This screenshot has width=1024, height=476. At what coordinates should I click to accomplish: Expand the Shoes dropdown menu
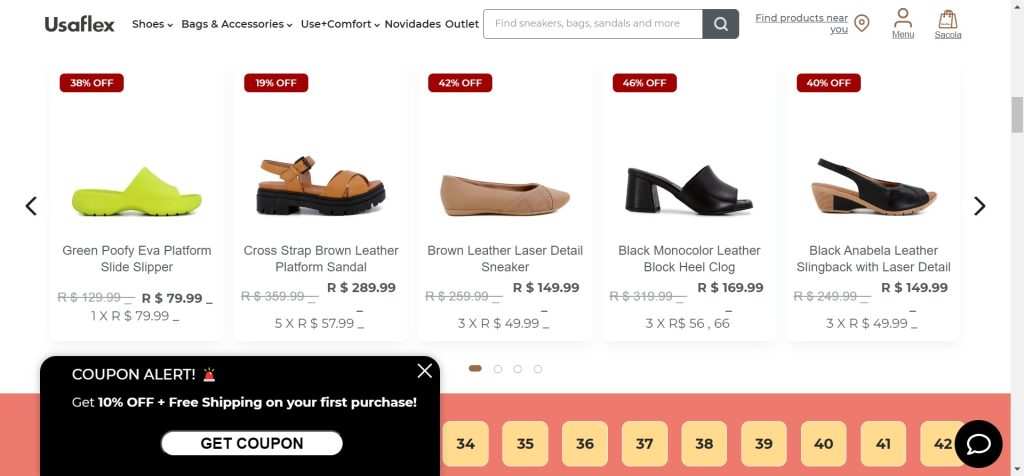(152, 24)
